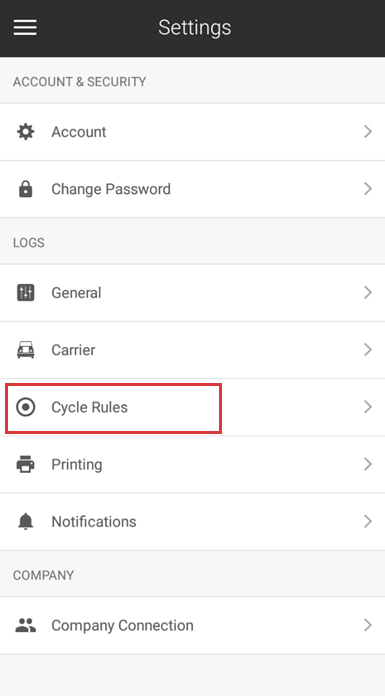Tap the Cycle Rules text label
Image resolution: width=385 pixels, height=696 pixels.
tap(89, 407)
